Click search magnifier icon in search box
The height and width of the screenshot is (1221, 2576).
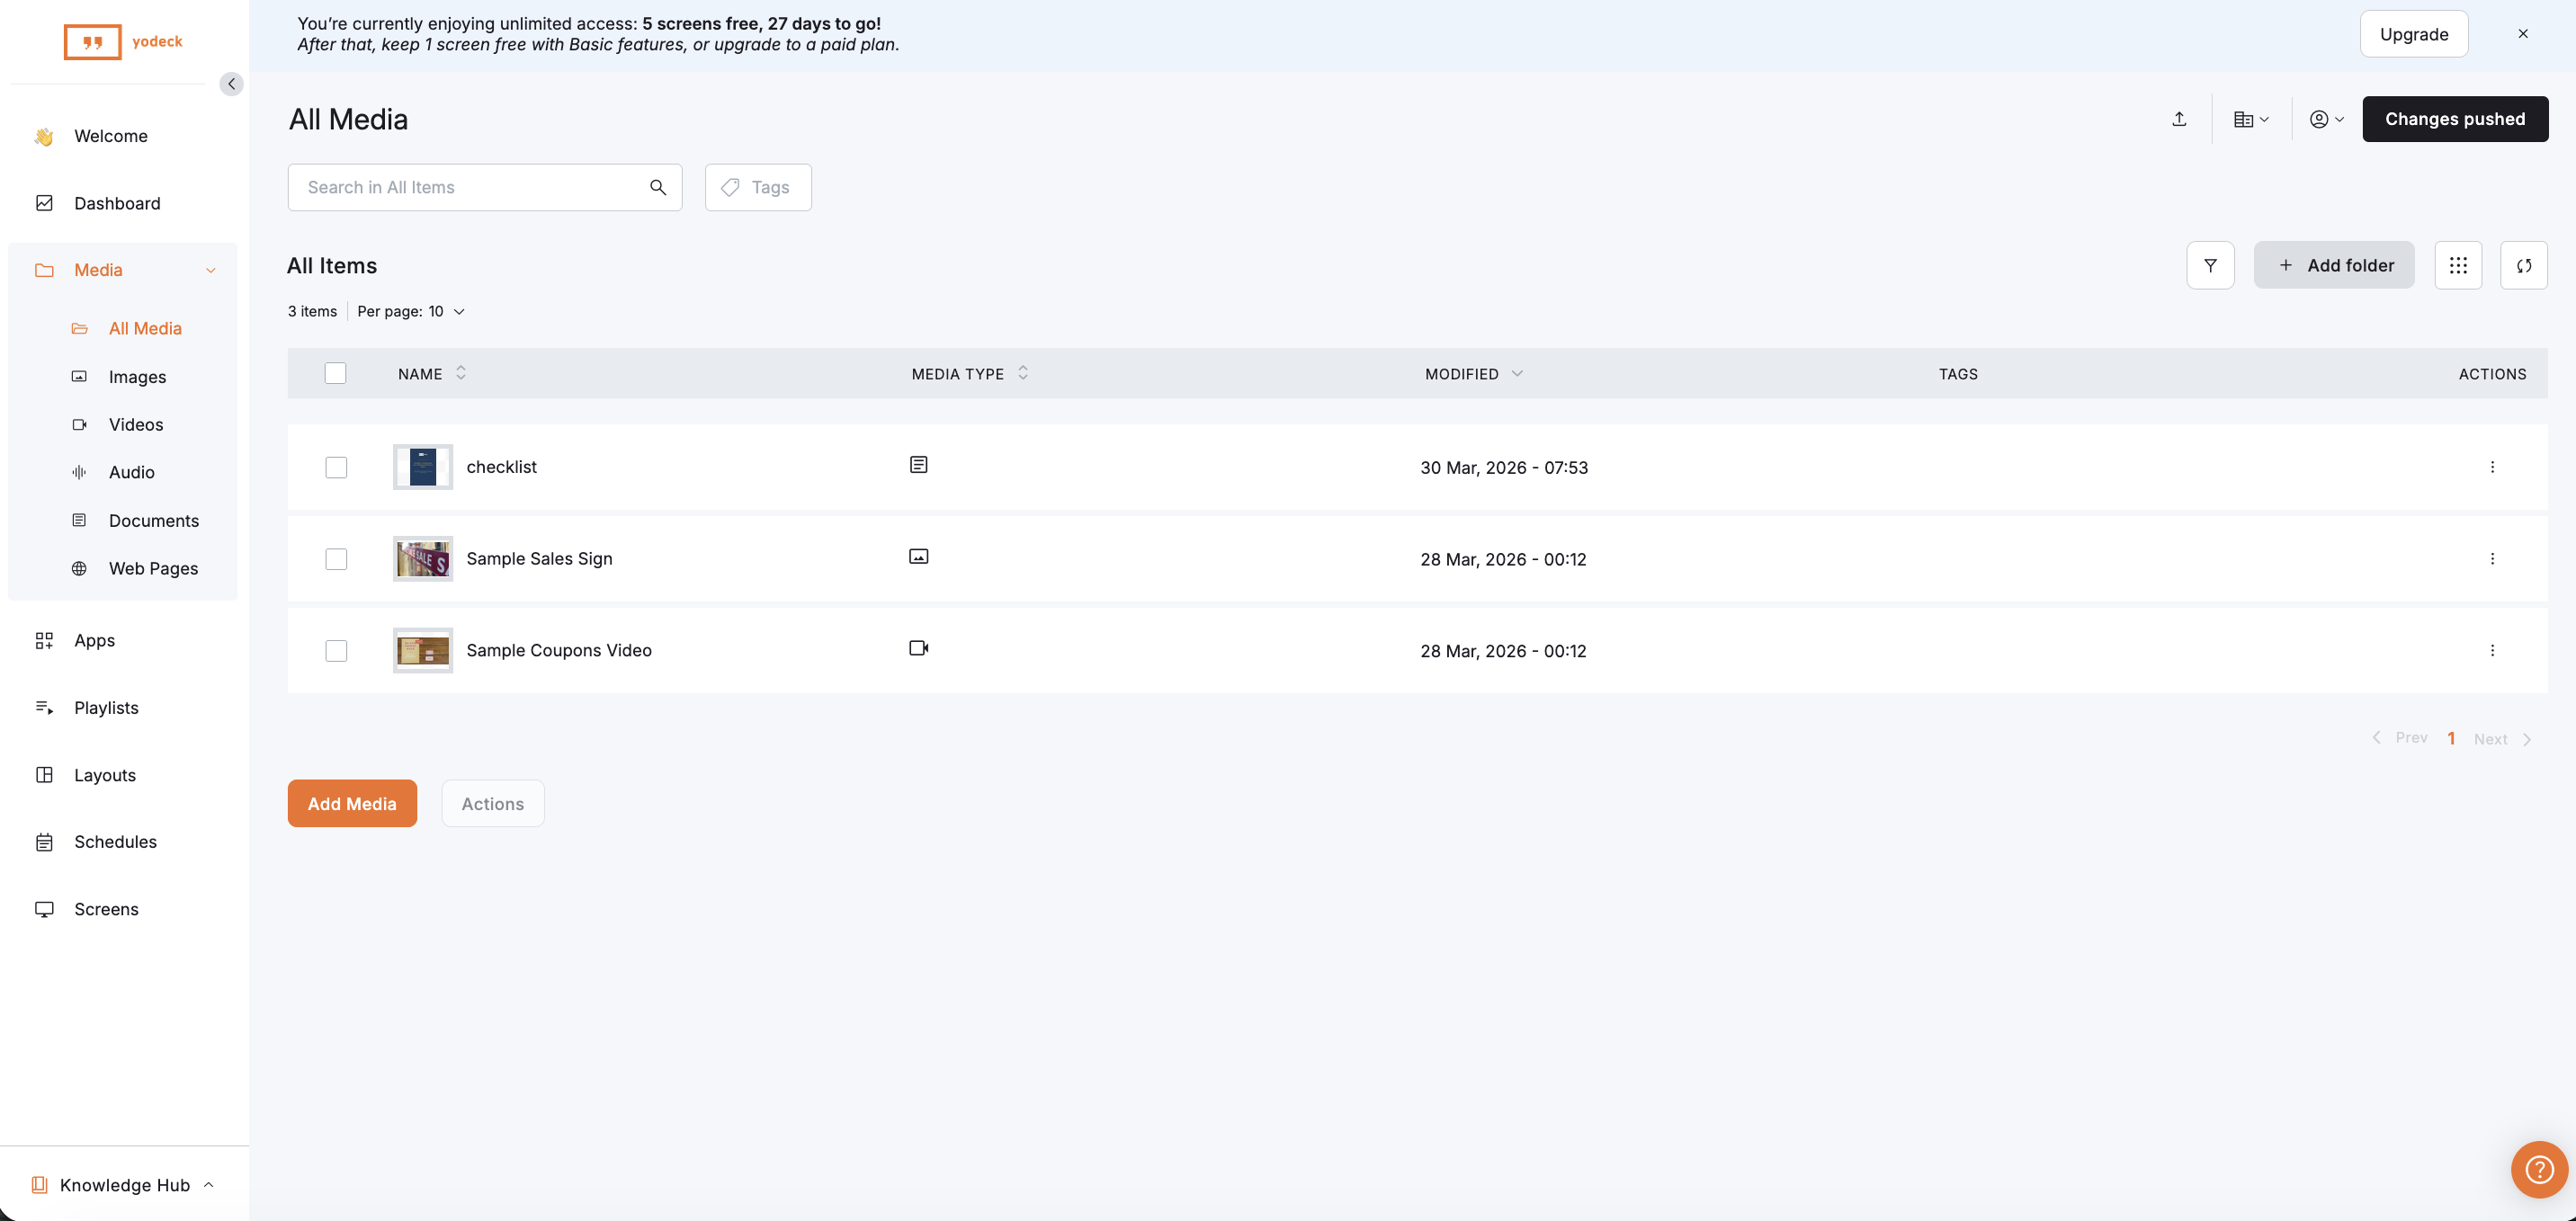[x=658, y=187]
